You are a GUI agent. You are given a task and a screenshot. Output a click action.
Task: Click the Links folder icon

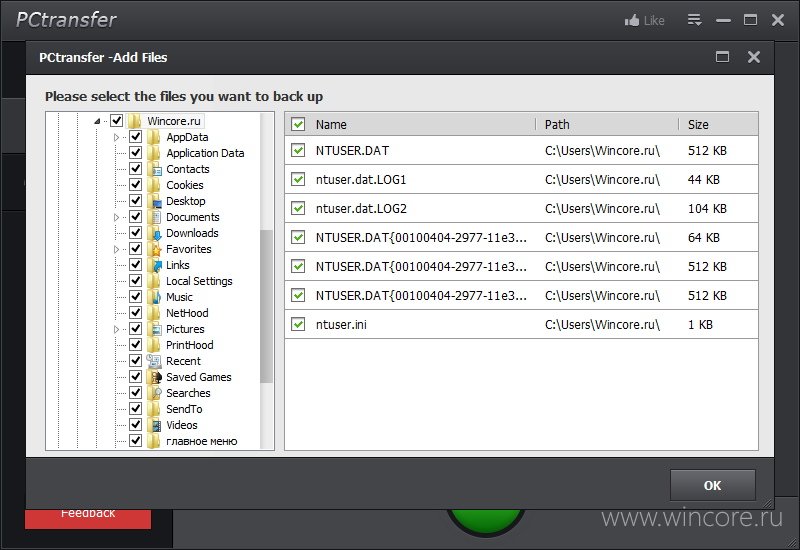pyautogui.click(x=153, y=265)
